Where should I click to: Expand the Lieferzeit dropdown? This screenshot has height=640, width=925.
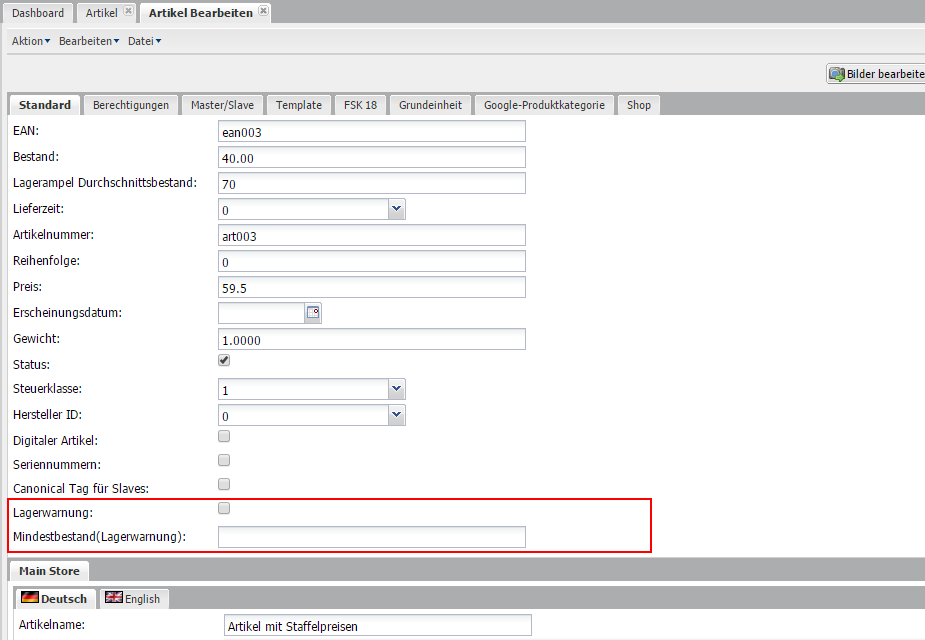coord(397,209)
